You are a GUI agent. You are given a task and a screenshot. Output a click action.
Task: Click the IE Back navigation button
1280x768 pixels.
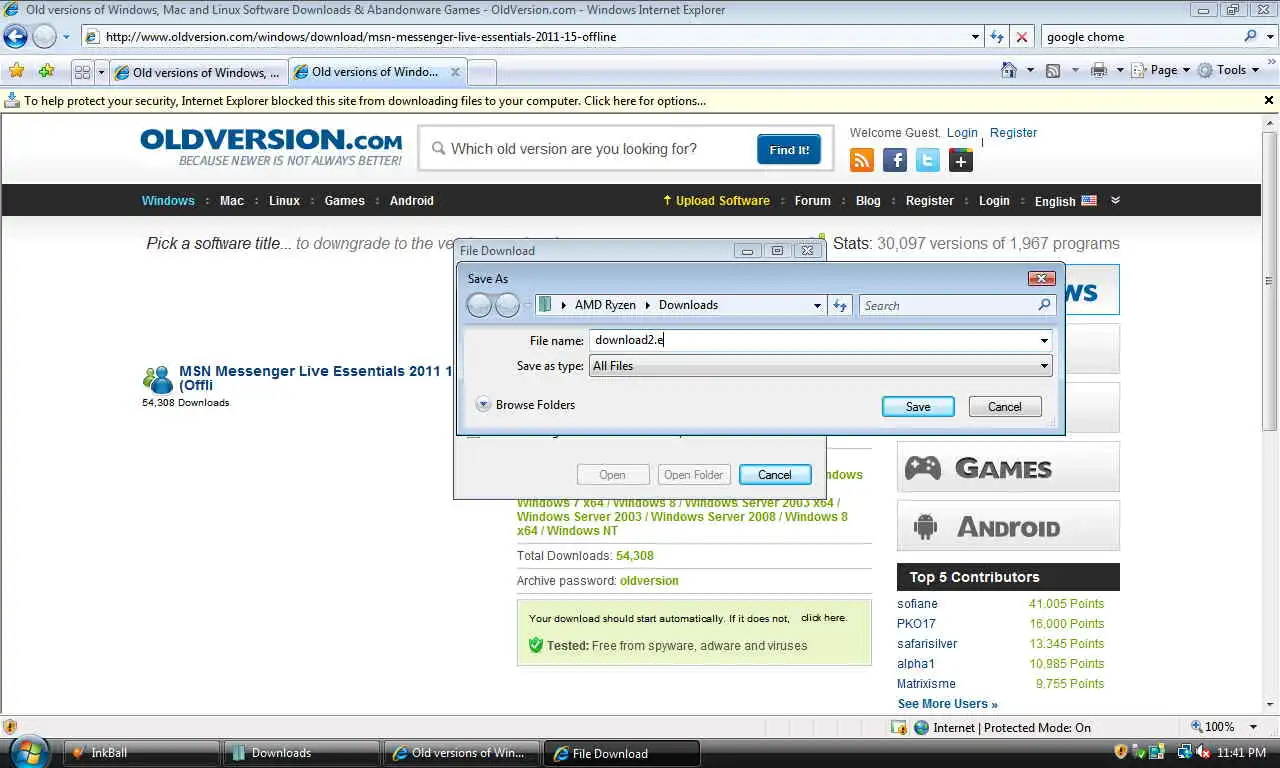click(x=15, y=37)
